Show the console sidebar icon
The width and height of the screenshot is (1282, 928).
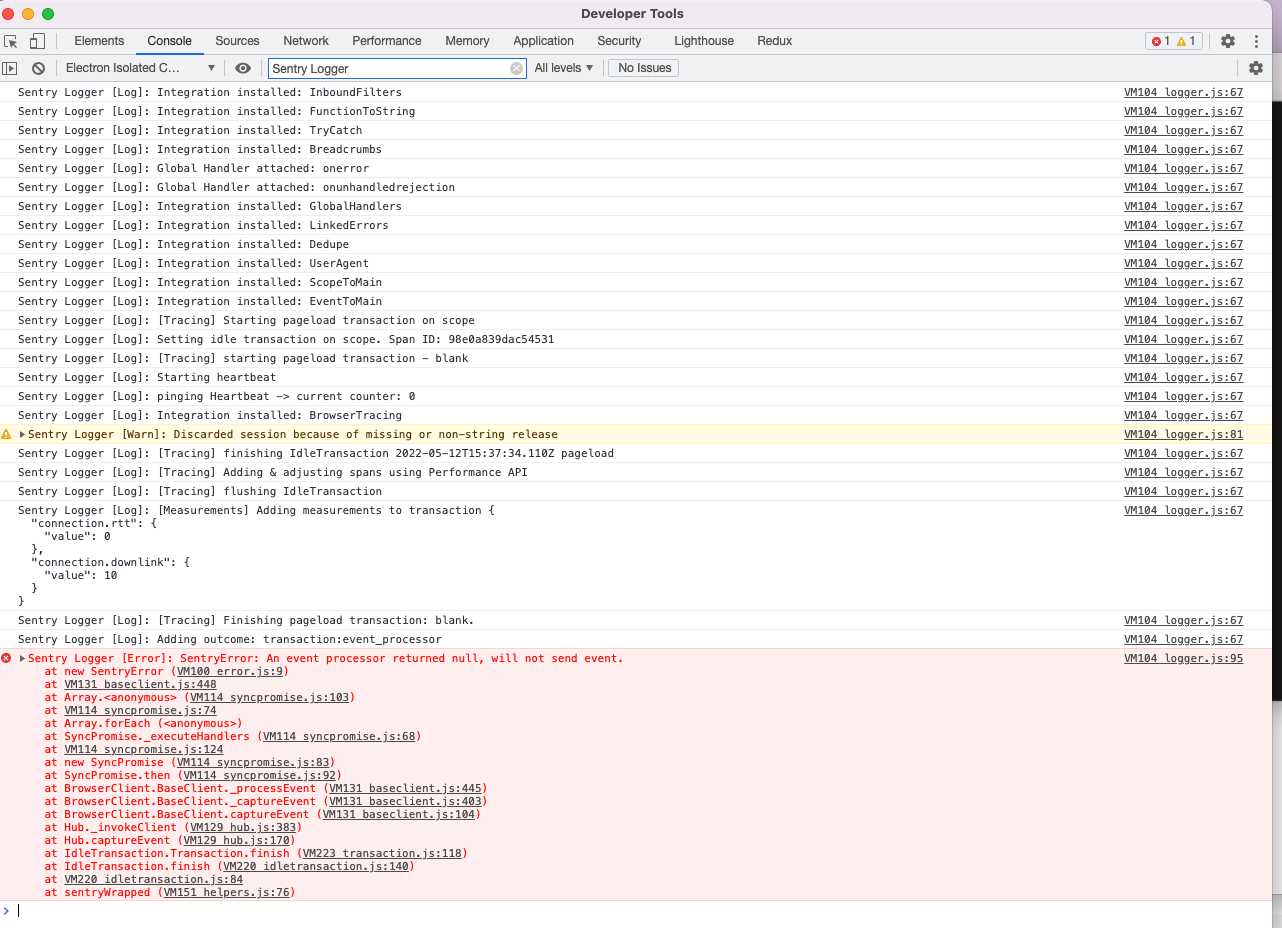[10, 68]
